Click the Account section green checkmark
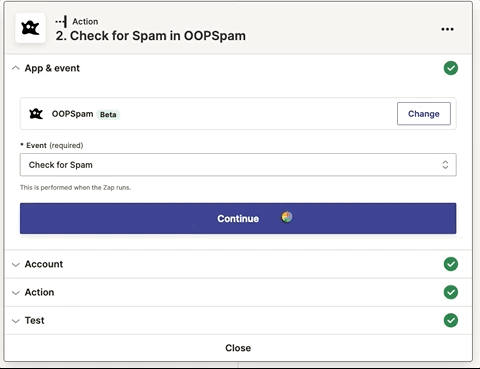Viewport: 480px width, 369px height. [451, 264]
